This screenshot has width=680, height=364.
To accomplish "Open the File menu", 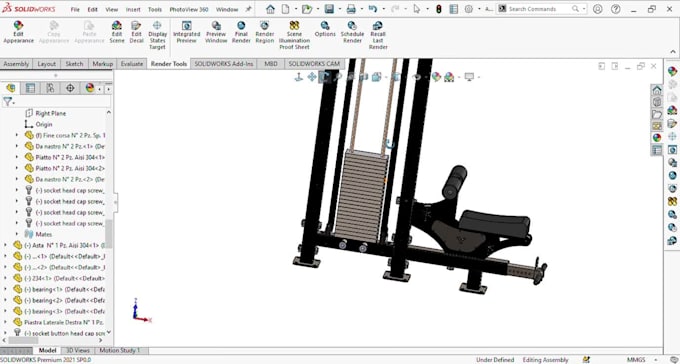I will click(x=75, y=9).
